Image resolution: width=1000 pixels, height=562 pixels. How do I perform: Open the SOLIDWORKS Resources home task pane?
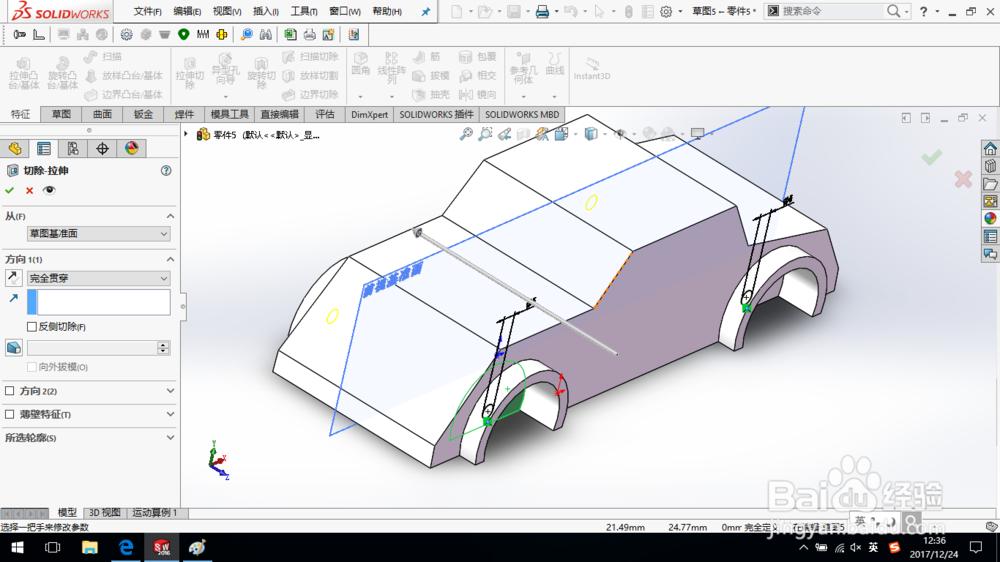[x=990, y=149]
